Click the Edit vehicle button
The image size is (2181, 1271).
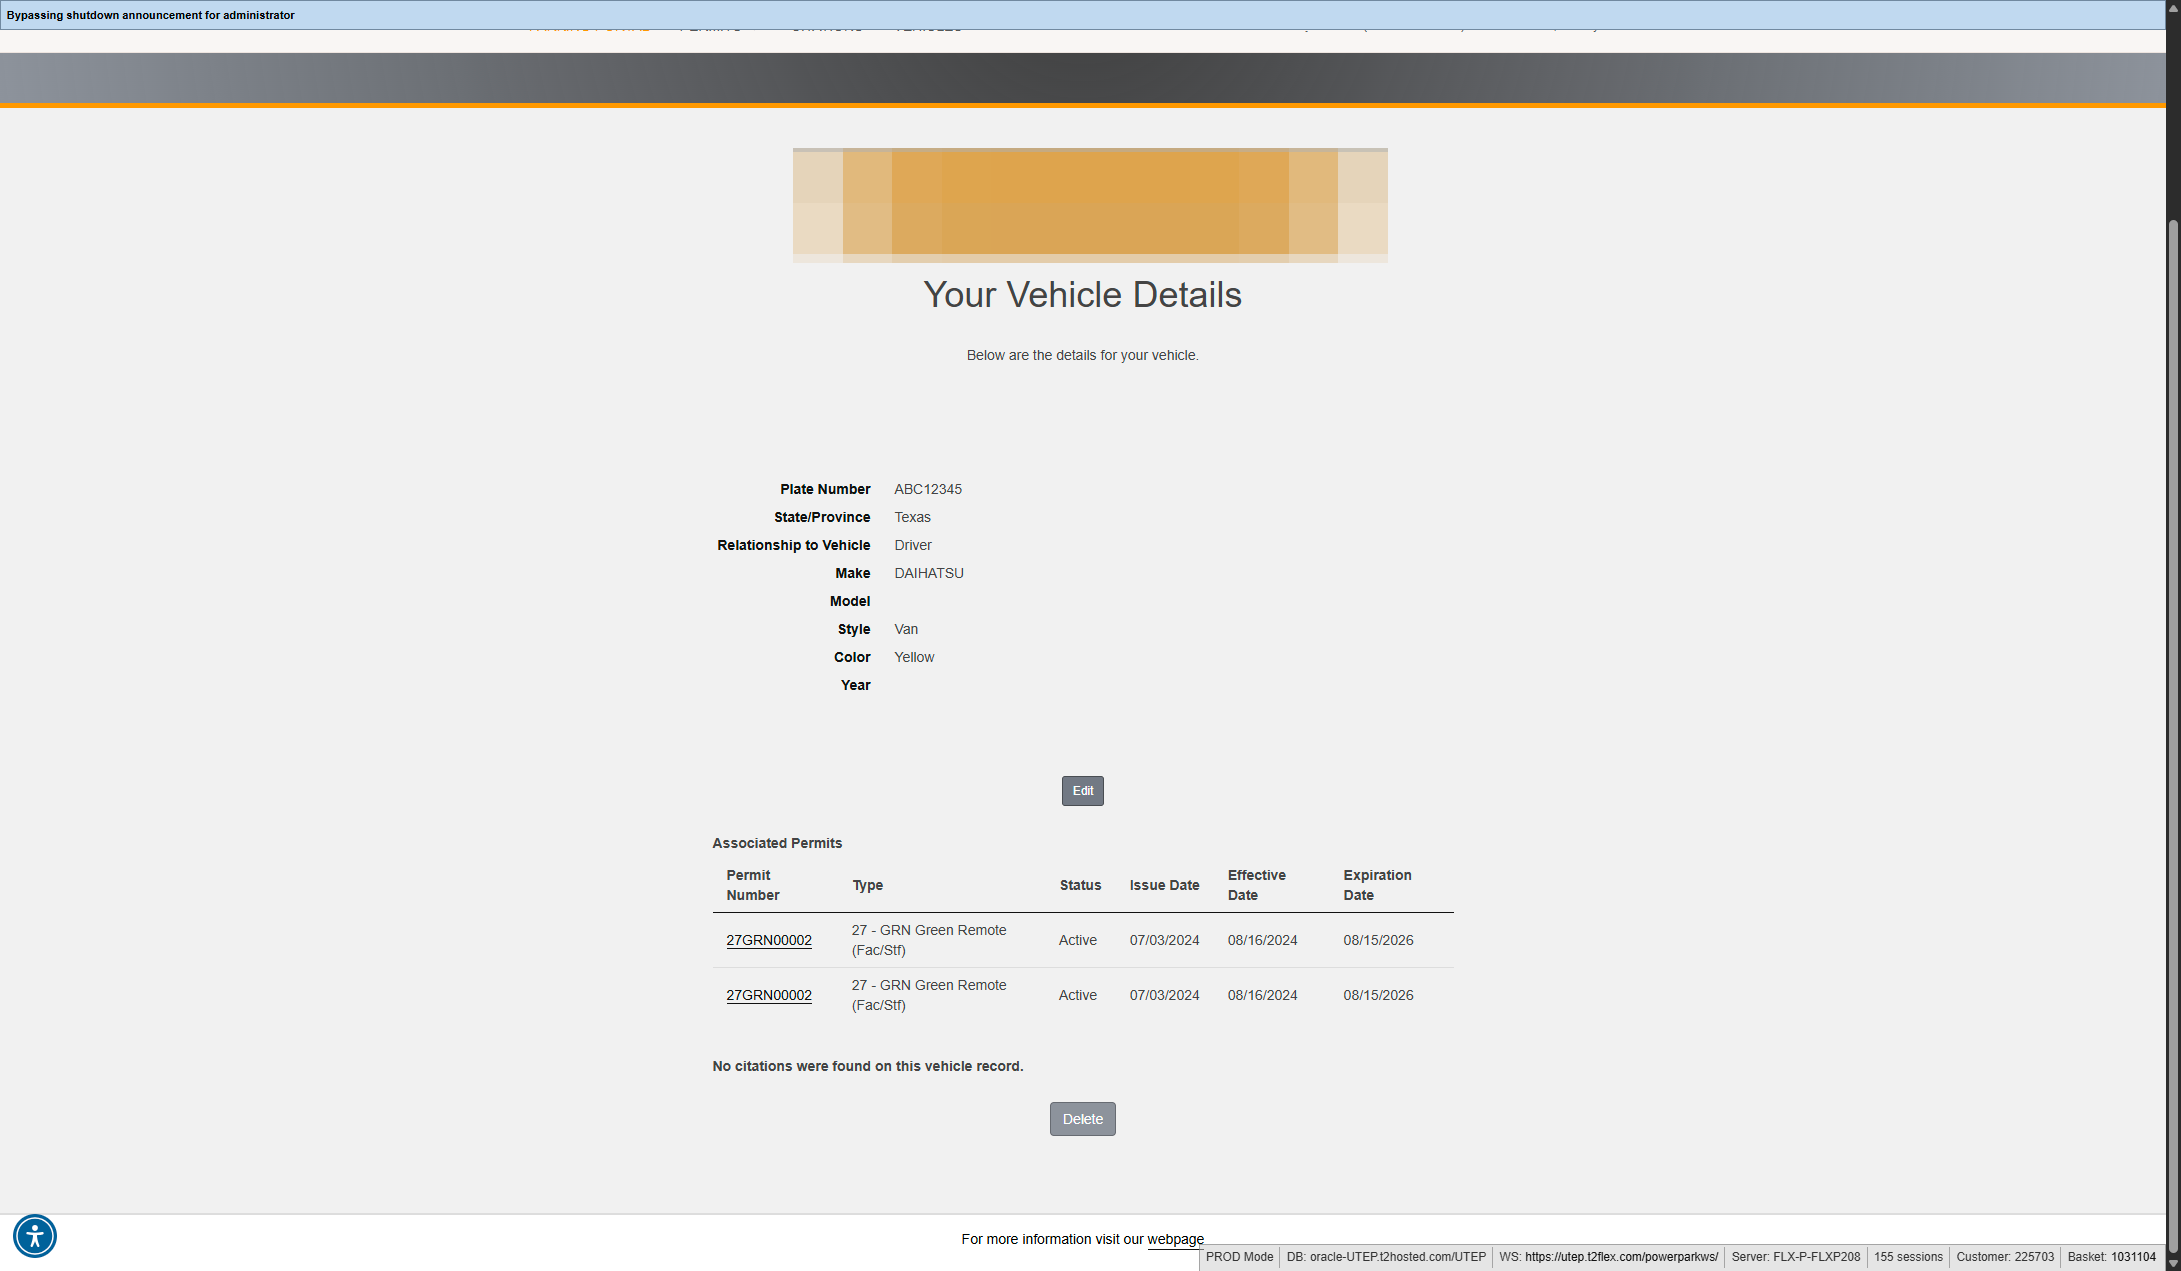click(x=1082, y=791)
